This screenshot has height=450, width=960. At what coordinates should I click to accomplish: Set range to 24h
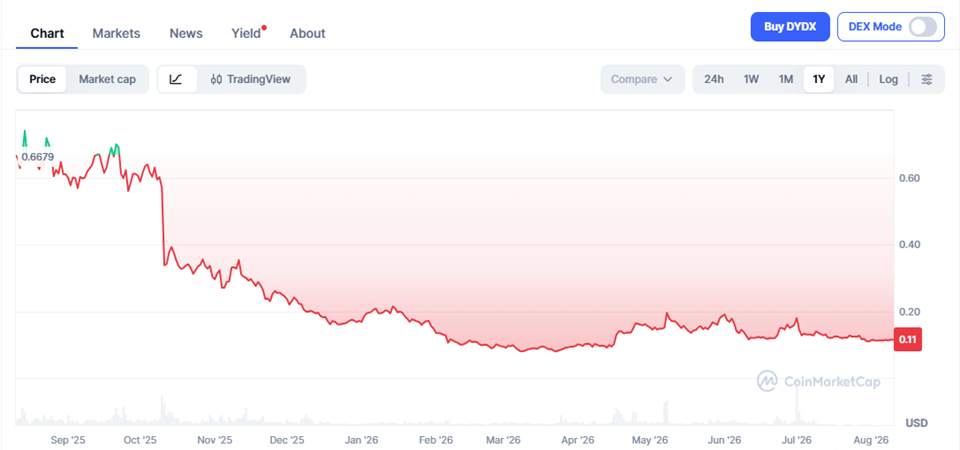click(714, 79)
